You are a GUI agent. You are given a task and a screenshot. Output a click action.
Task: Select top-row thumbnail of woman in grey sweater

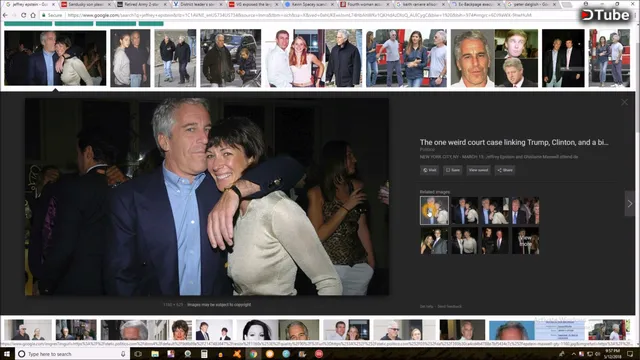(x=130, y=58)
